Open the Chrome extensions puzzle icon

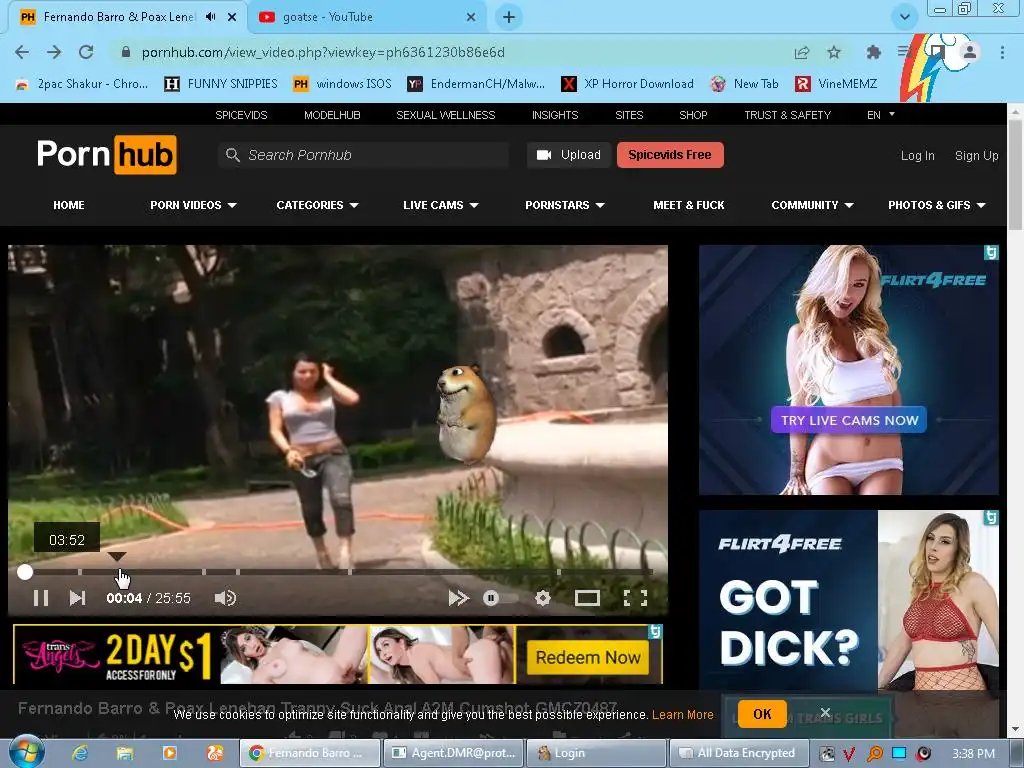click(x=874, y=52)
